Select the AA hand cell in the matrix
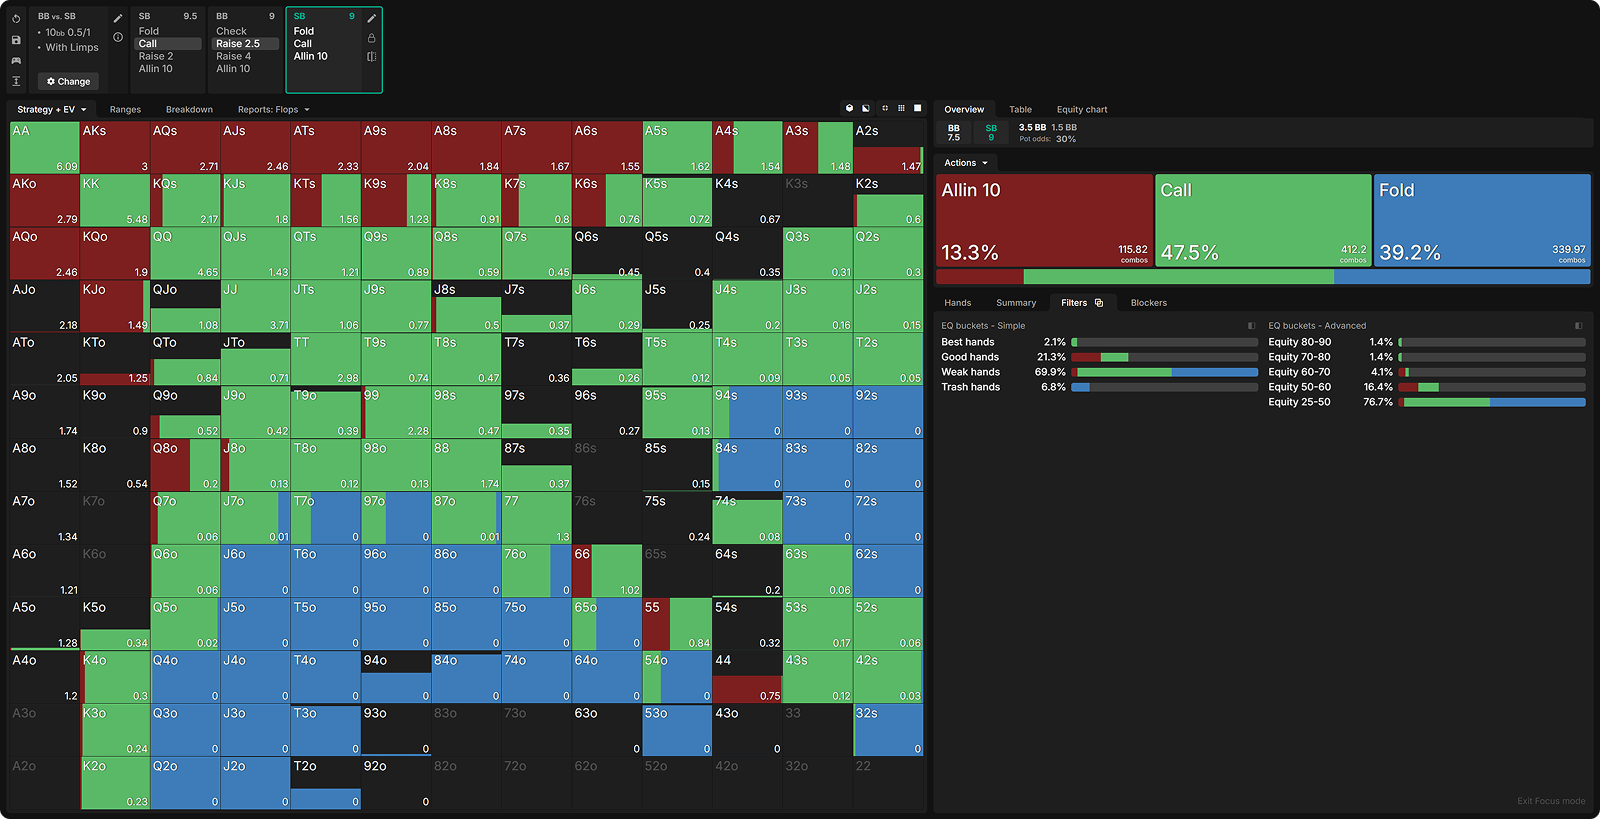Viewport: 1600px width, 819px height. pos(44,148)
